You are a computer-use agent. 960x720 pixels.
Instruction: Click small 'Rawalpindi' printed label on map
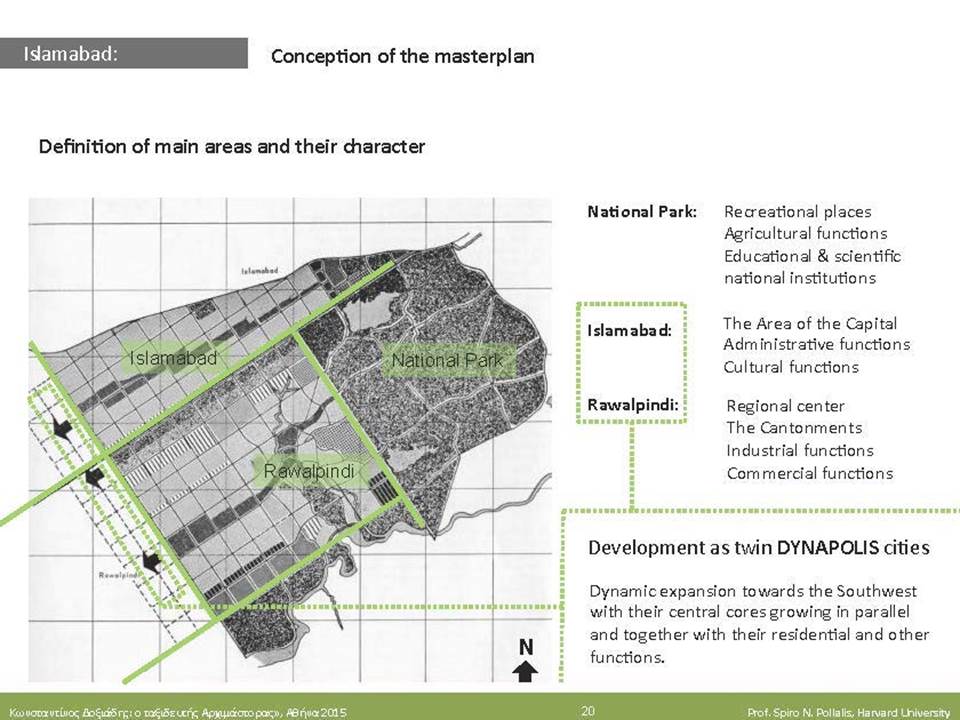[117, 576]
